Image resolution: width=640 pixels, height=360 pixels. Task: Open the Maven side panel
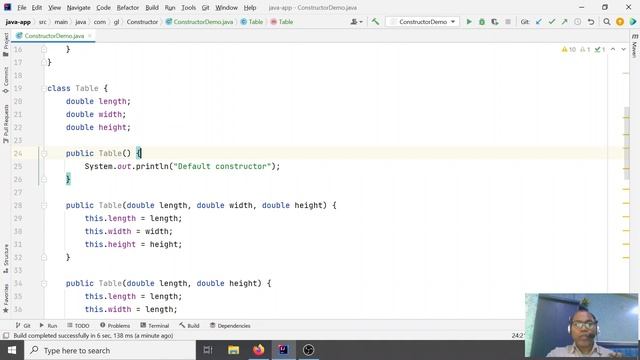coord(635,46)
